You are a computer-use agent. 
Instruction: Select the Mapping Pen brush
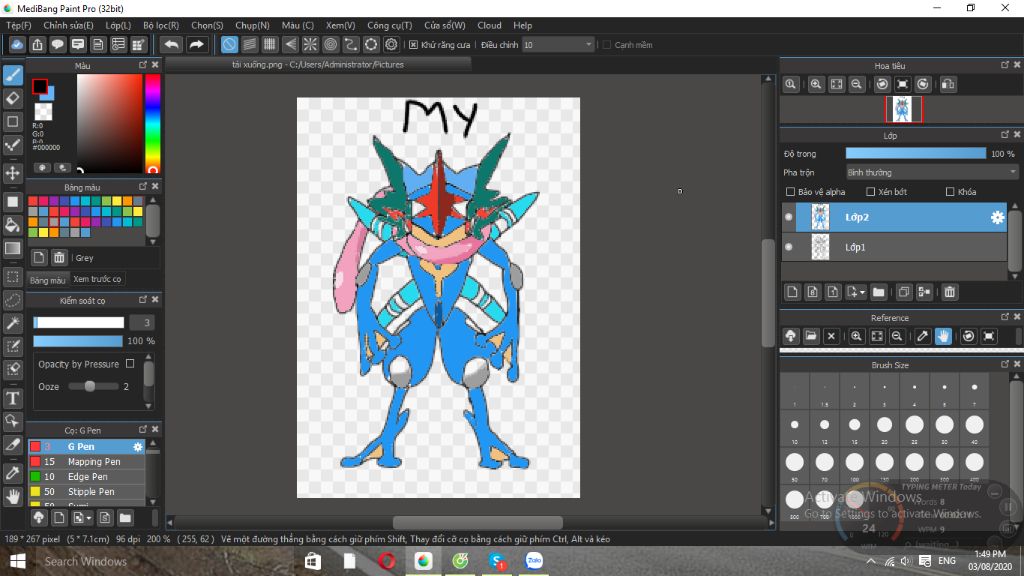click(x=93, y=462)
